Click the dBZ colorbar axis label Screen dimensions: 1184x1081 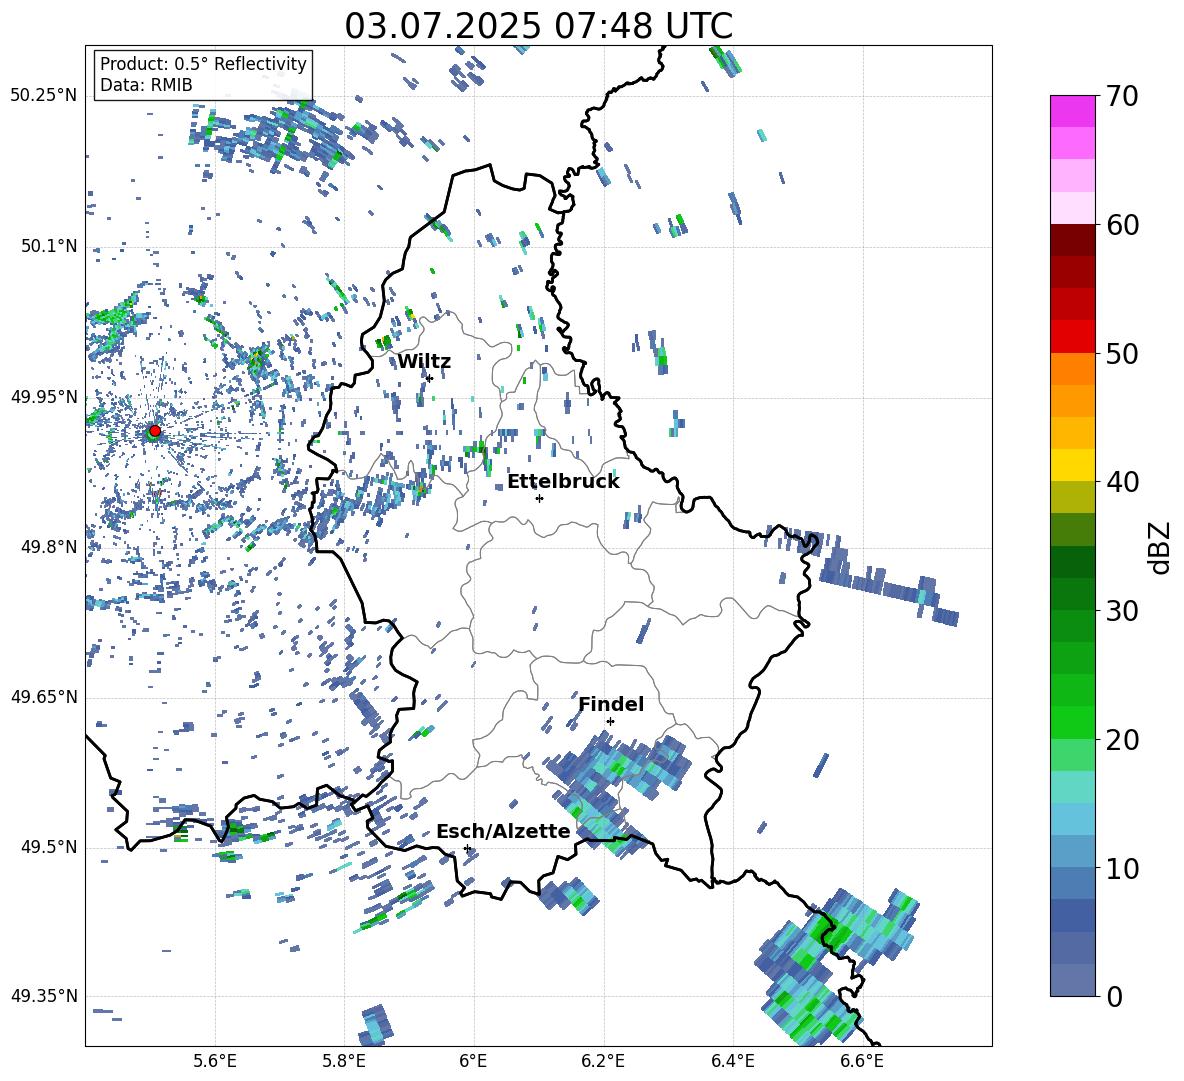point(1161,547)
